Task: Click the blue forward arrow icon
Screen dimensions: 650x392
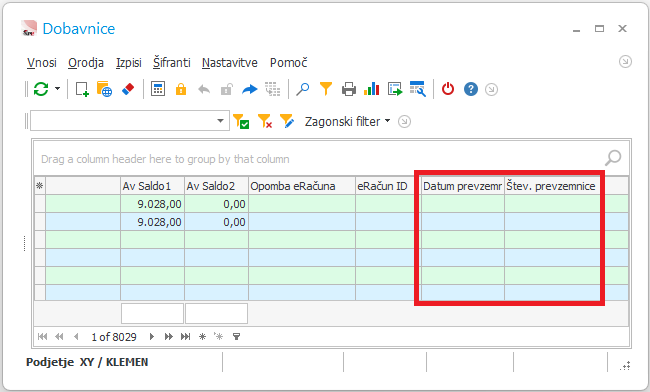Action: [x=250, y=89]
